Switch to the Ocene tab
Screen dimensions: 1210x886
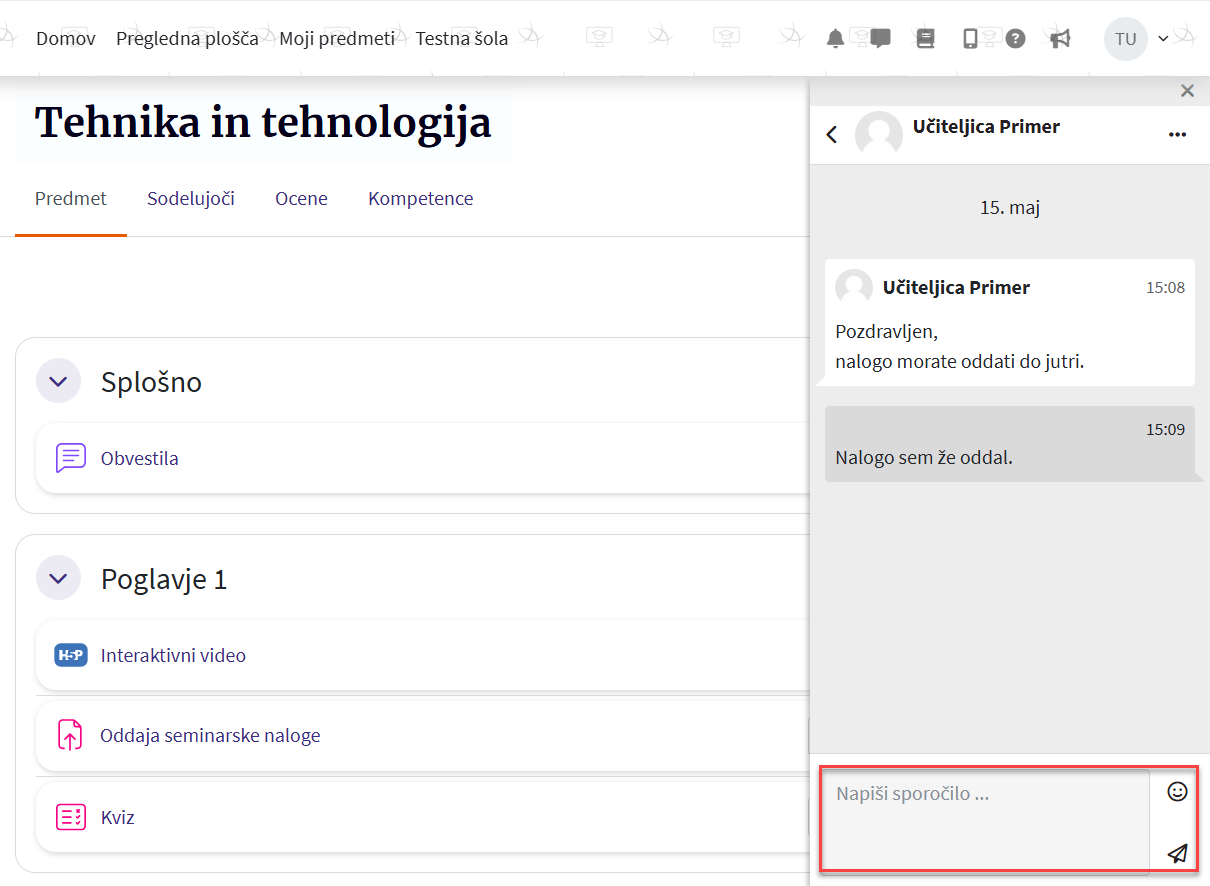301,199
